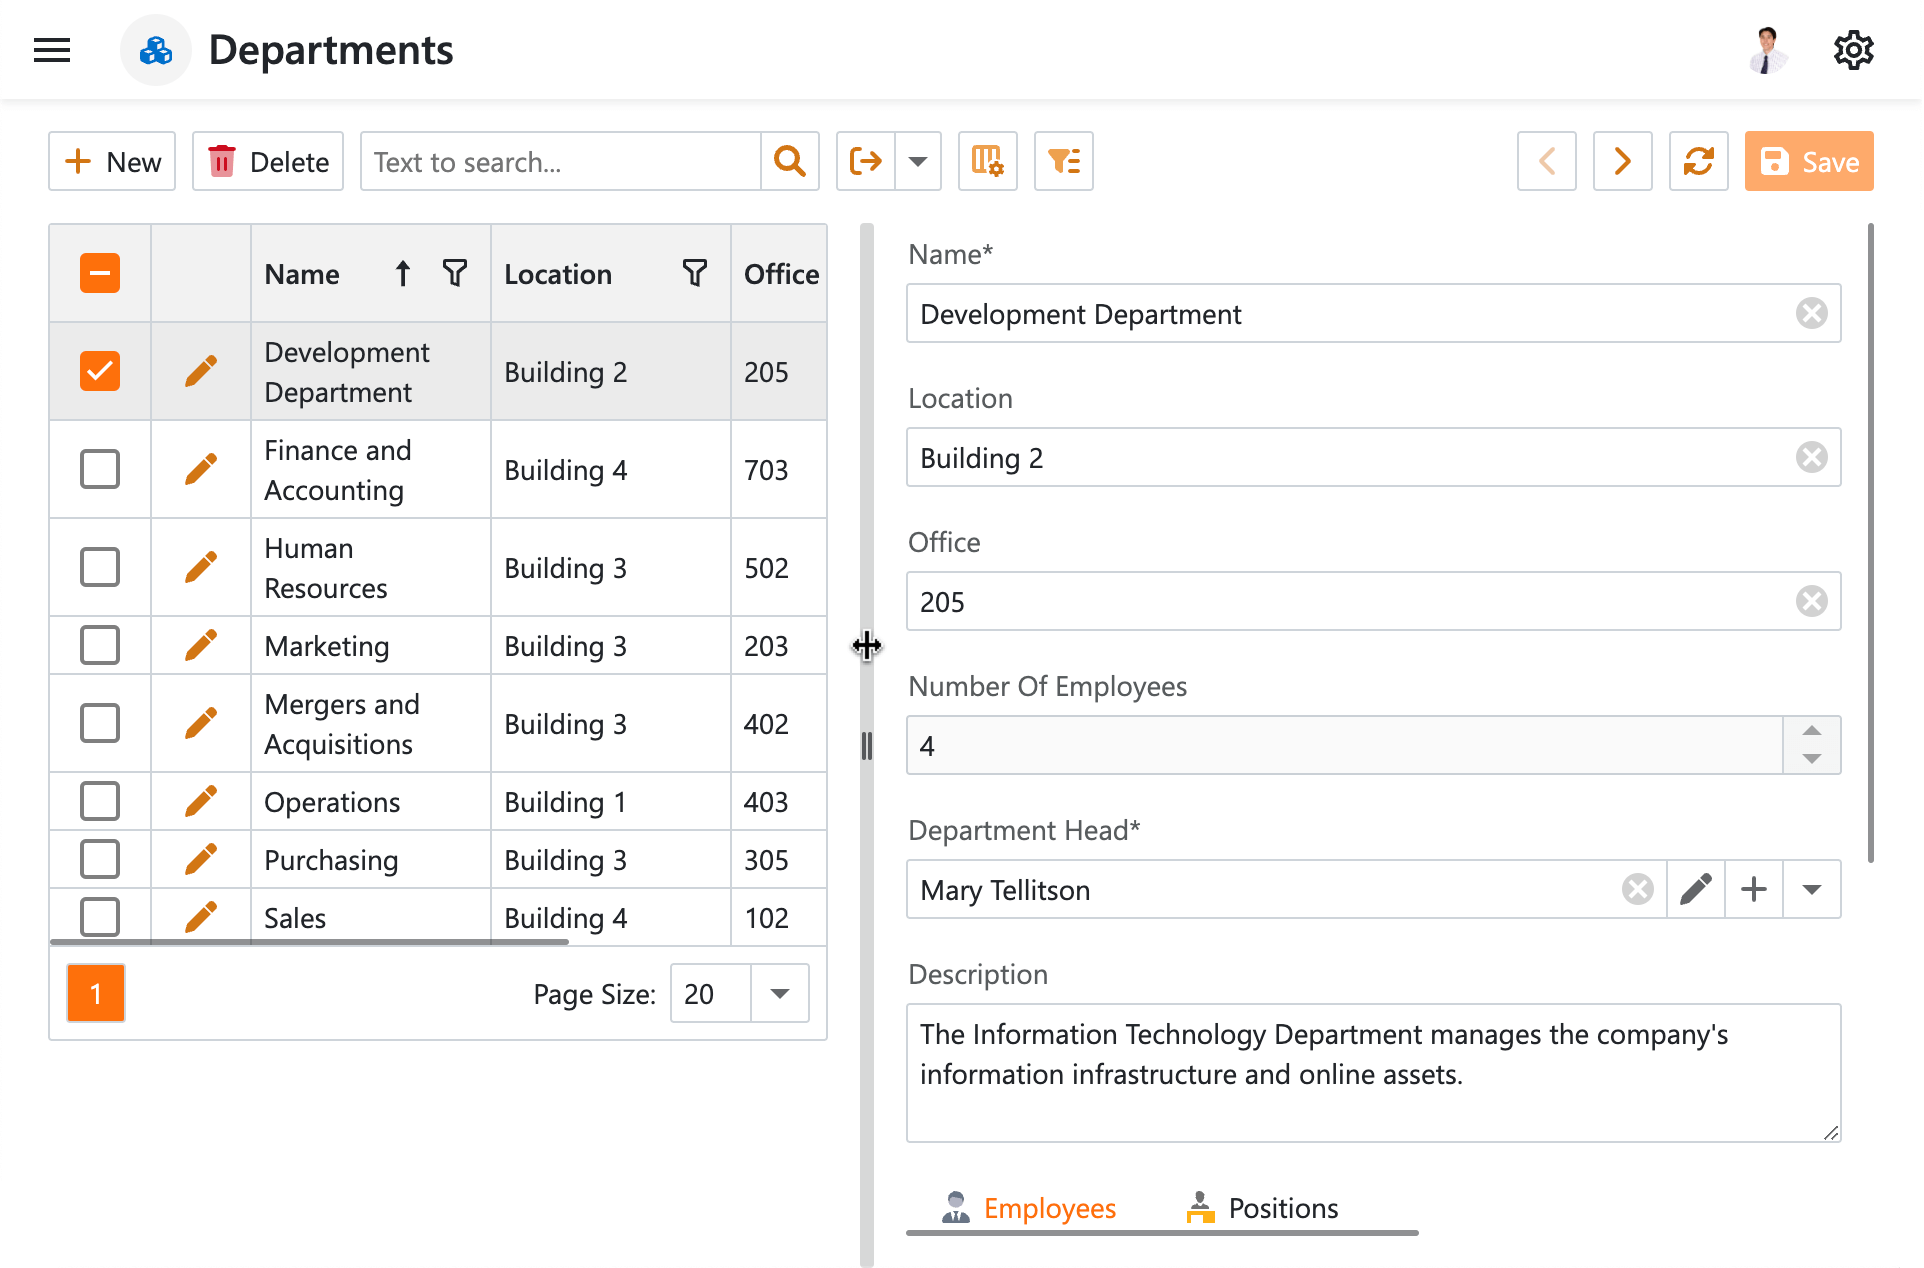
Task: Click the sort arrow on Name column
Action: 401,273
